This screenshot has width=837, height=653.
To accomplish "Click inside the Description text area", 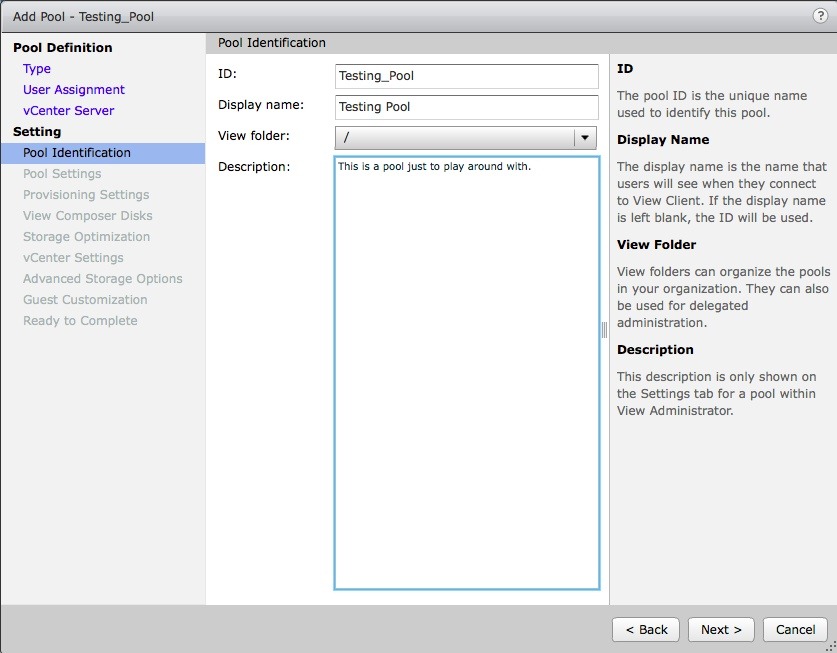I will (466, 372).
